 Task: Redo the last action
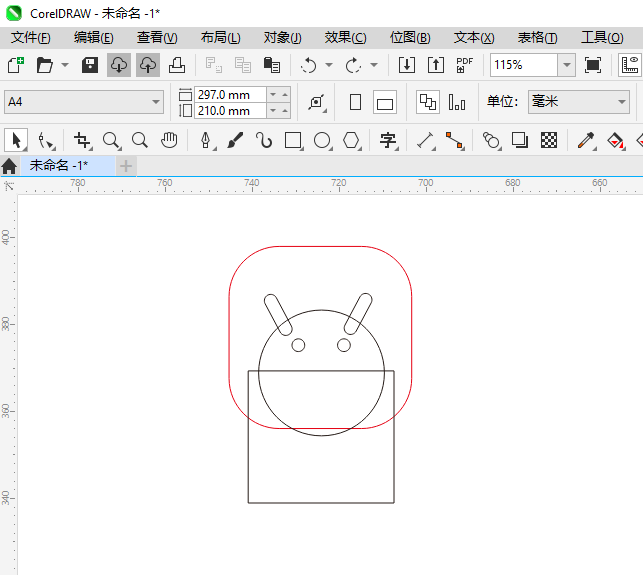pos(353,65)
